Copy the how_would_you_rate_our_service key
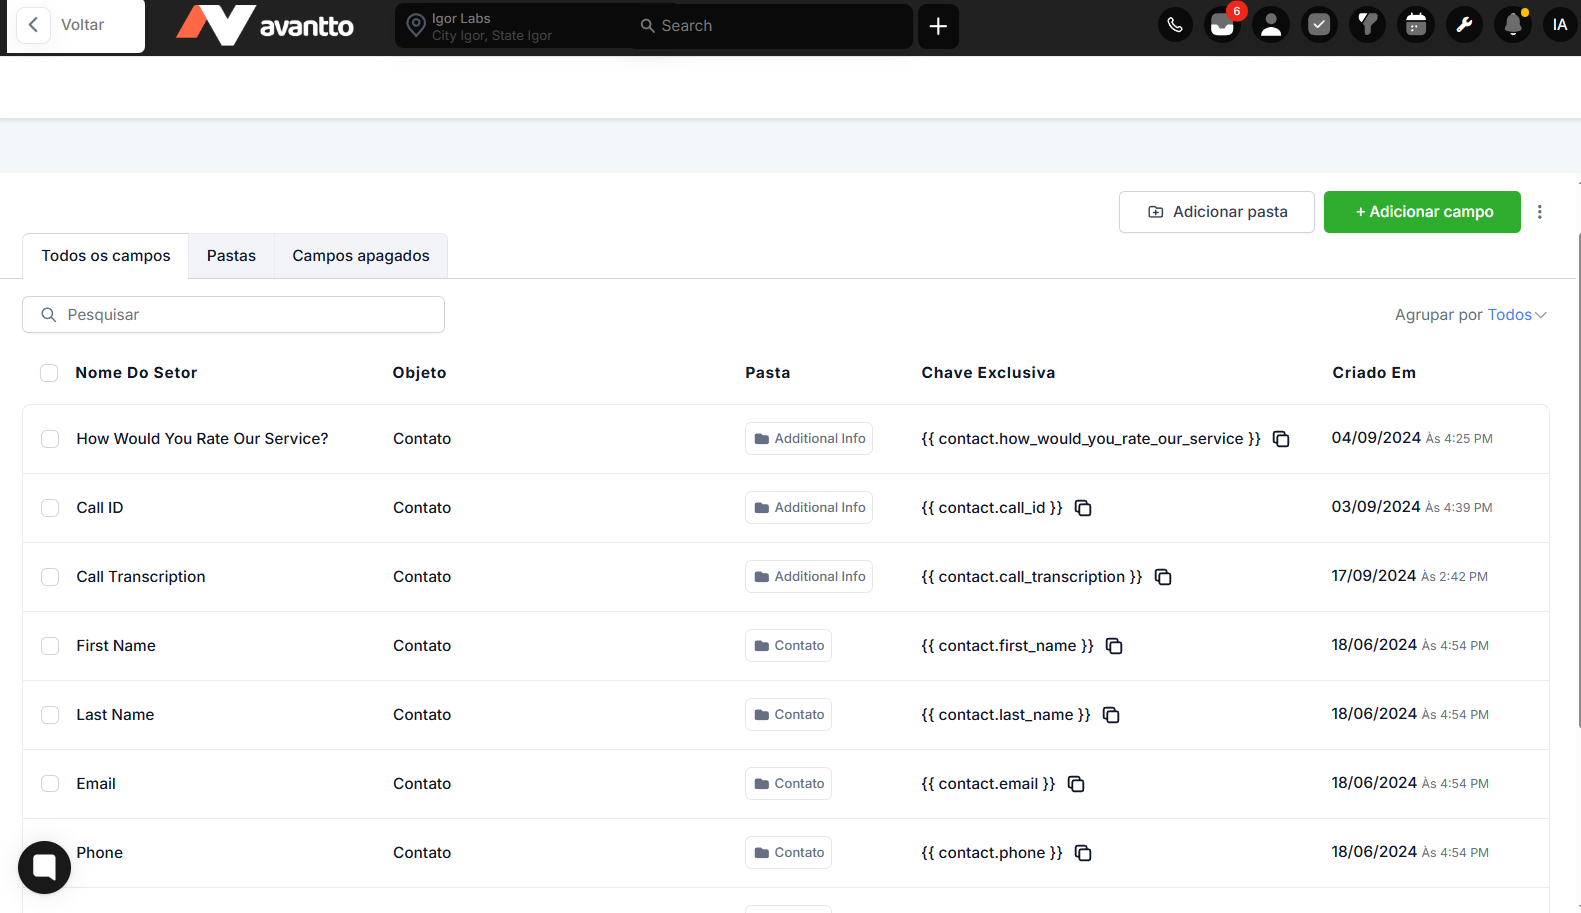Viewport: 1581px width, 913px height. 1281,439
